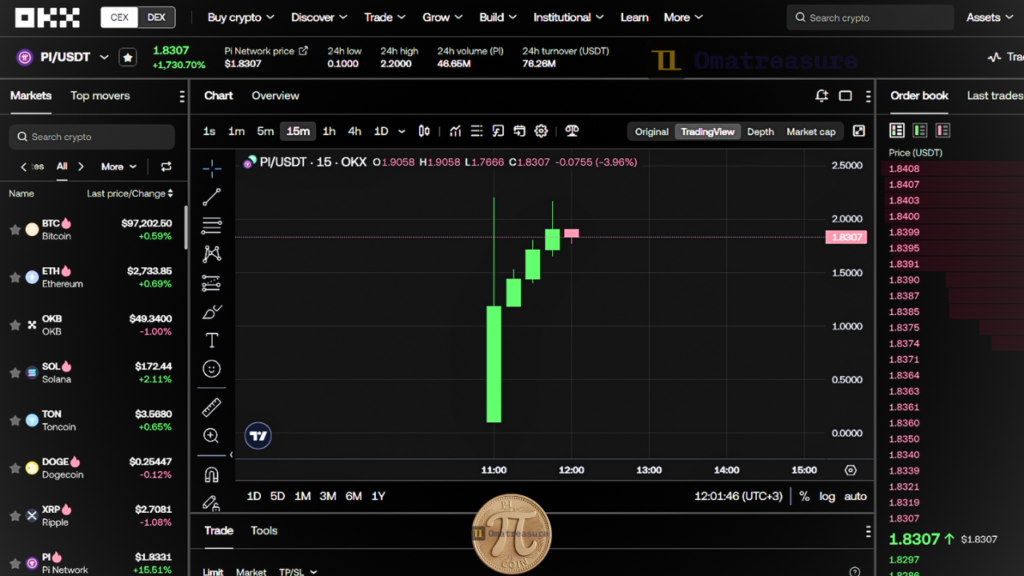This screenshot has width=1024, height=576.
Task: Switch to the Last trades tab
Action: (995, 96)
